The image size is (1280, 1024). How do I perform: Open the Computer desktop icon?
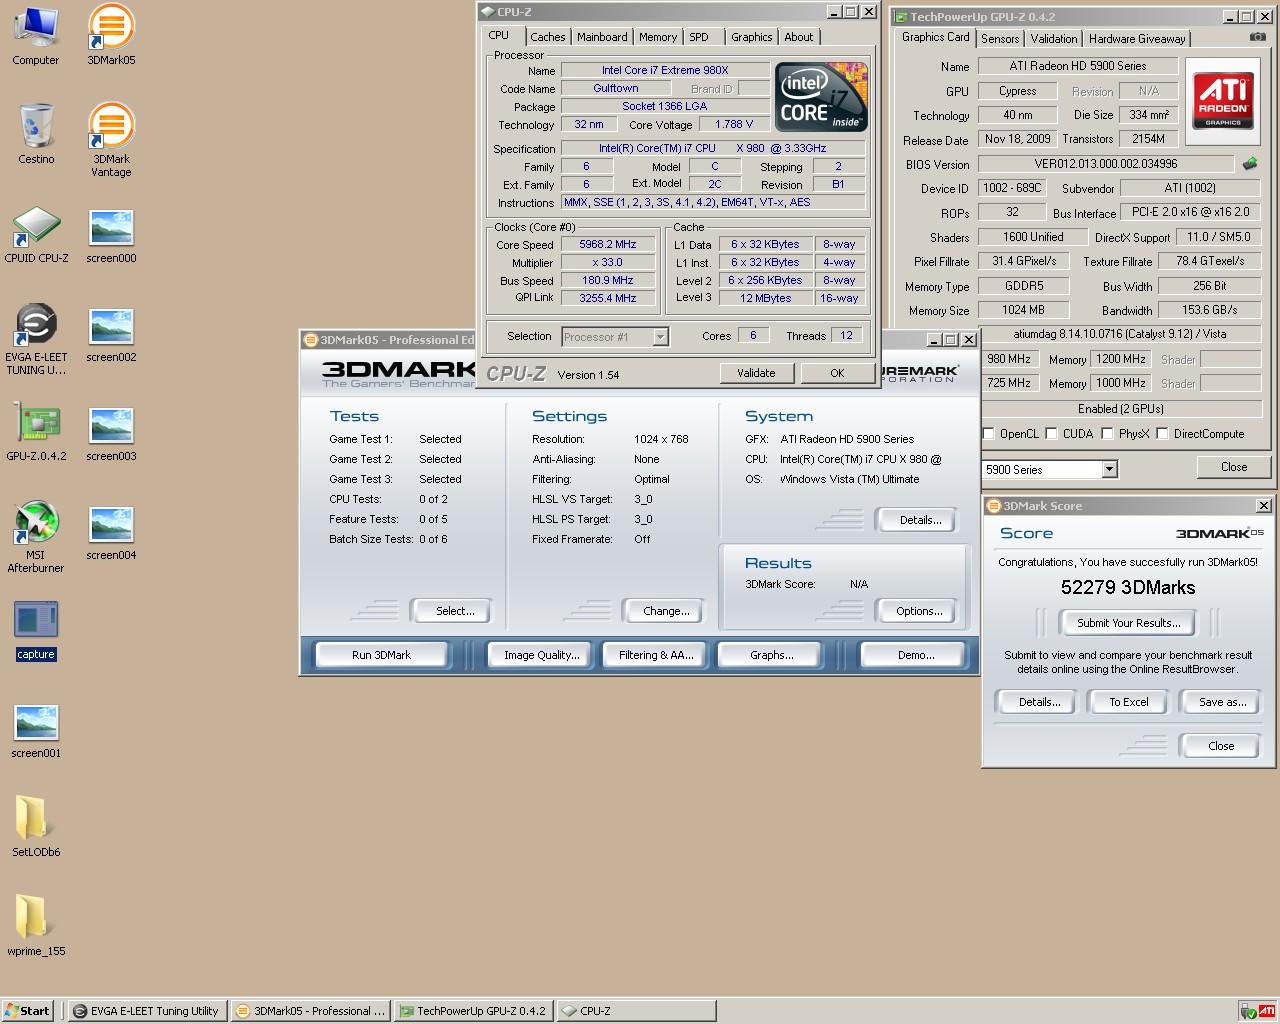(x=36, y=35)
